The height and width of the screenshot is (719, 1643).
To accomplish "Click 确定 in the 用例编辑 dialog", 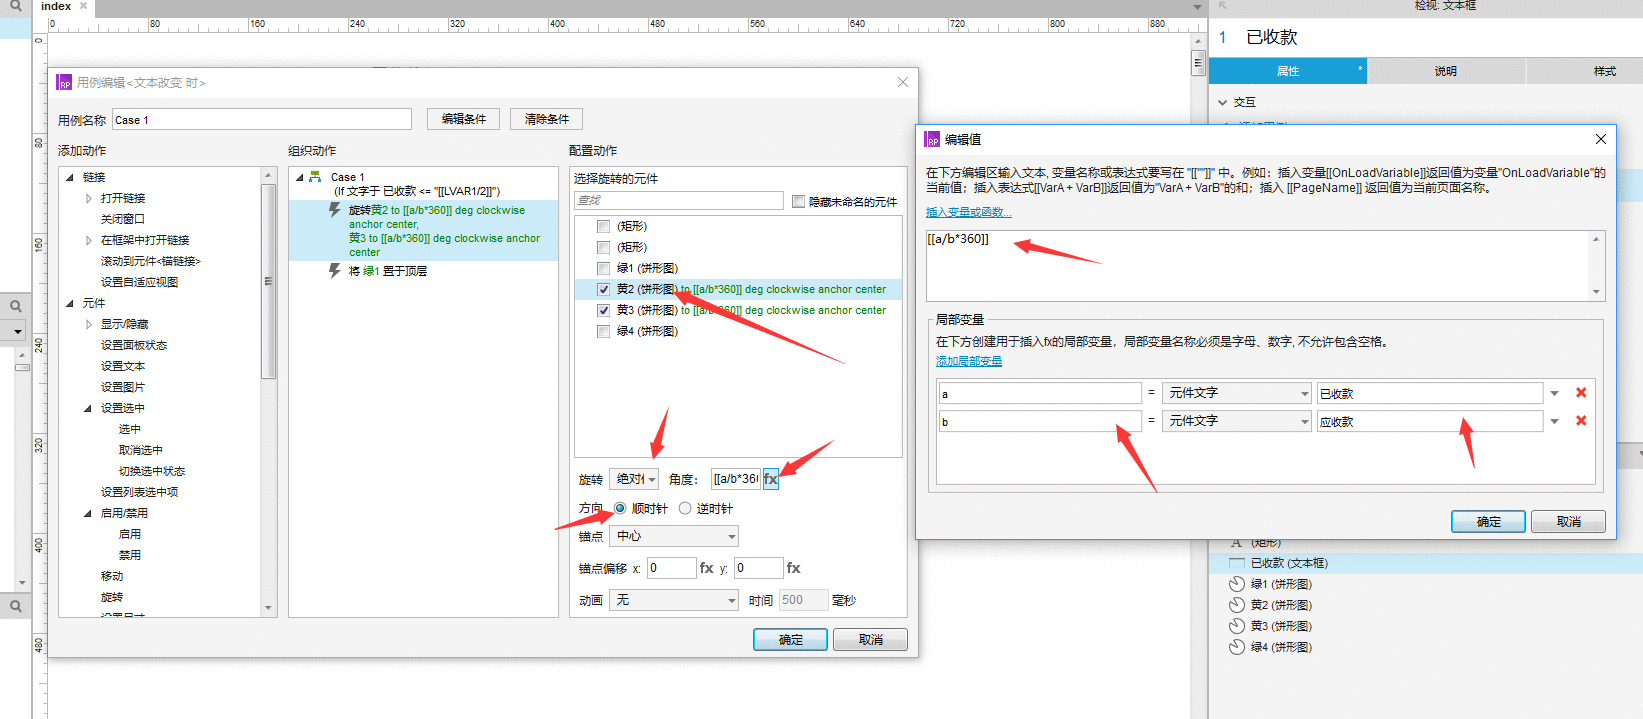I will 790,640.
